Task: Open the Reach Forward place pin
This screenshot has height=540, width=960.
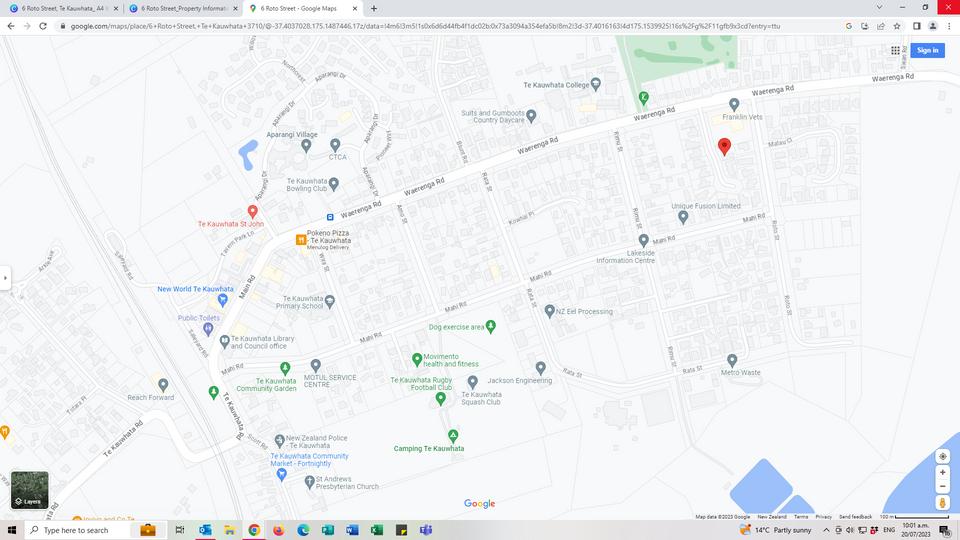Action: [x=163, y=384]
